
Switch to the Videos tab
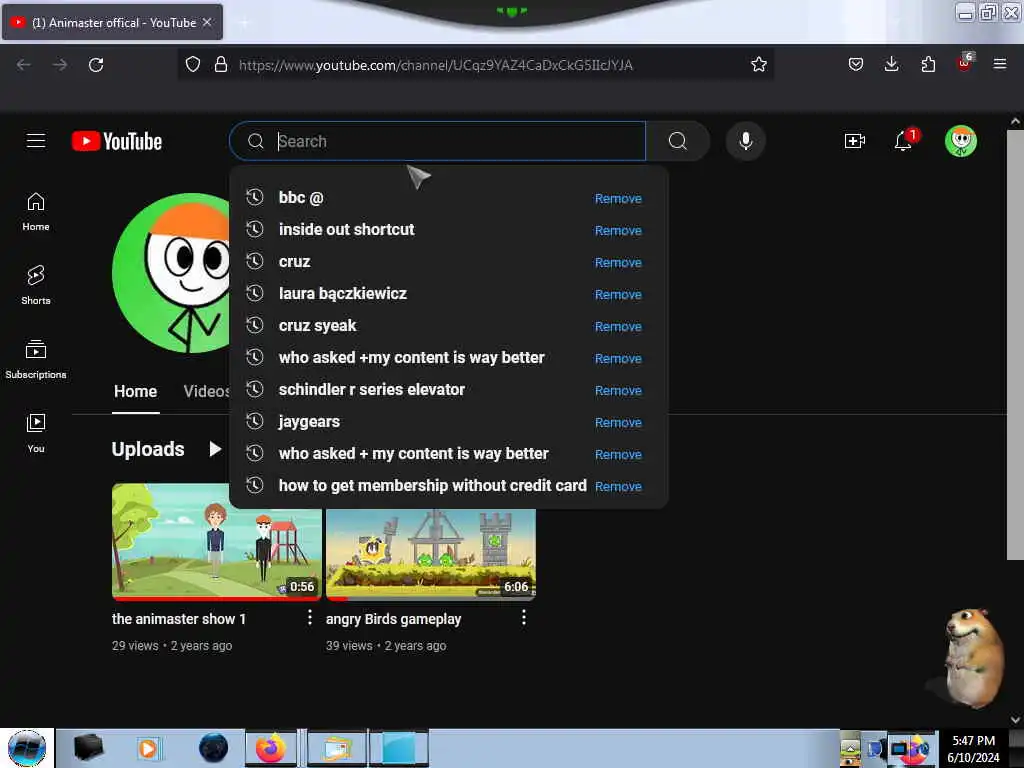pyautogui.click(x=206, y=391)
